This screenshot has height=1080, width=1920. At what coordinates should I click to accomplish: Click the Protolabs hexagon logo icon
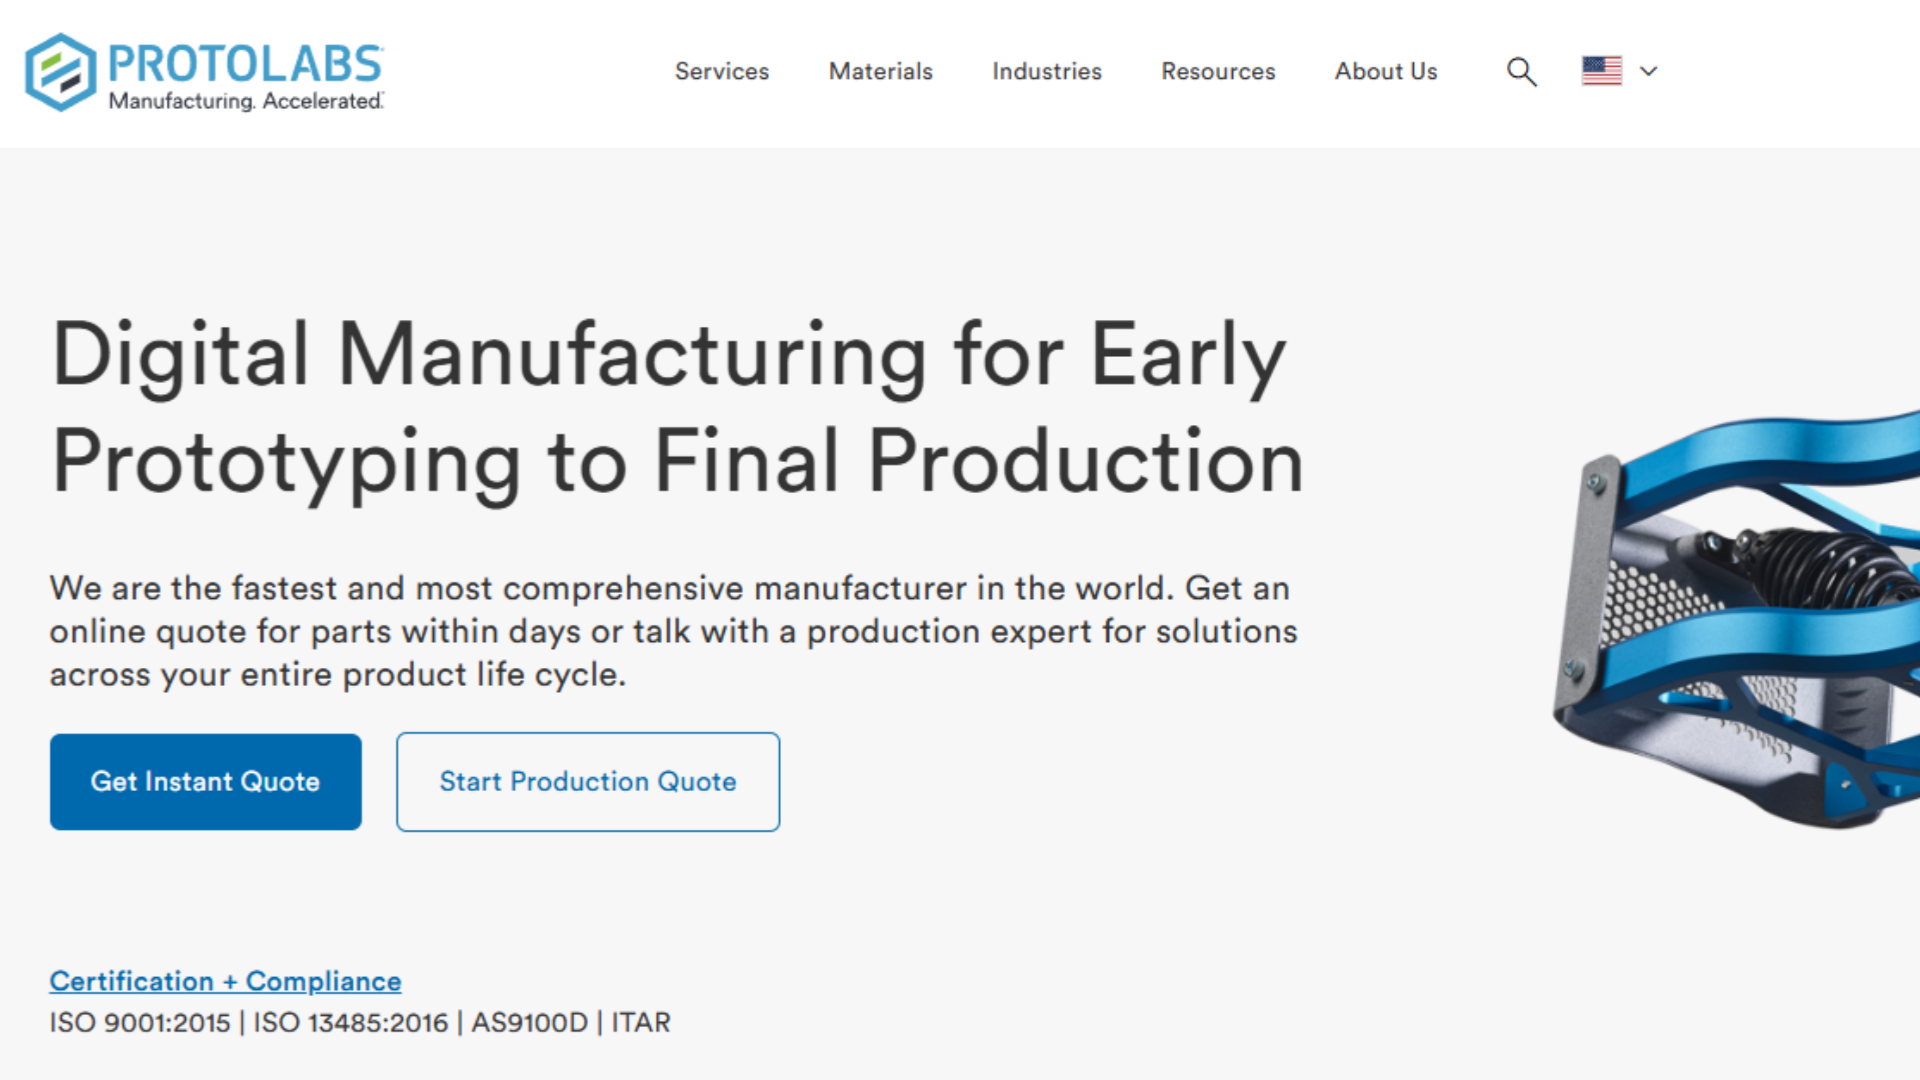[61, 72]
